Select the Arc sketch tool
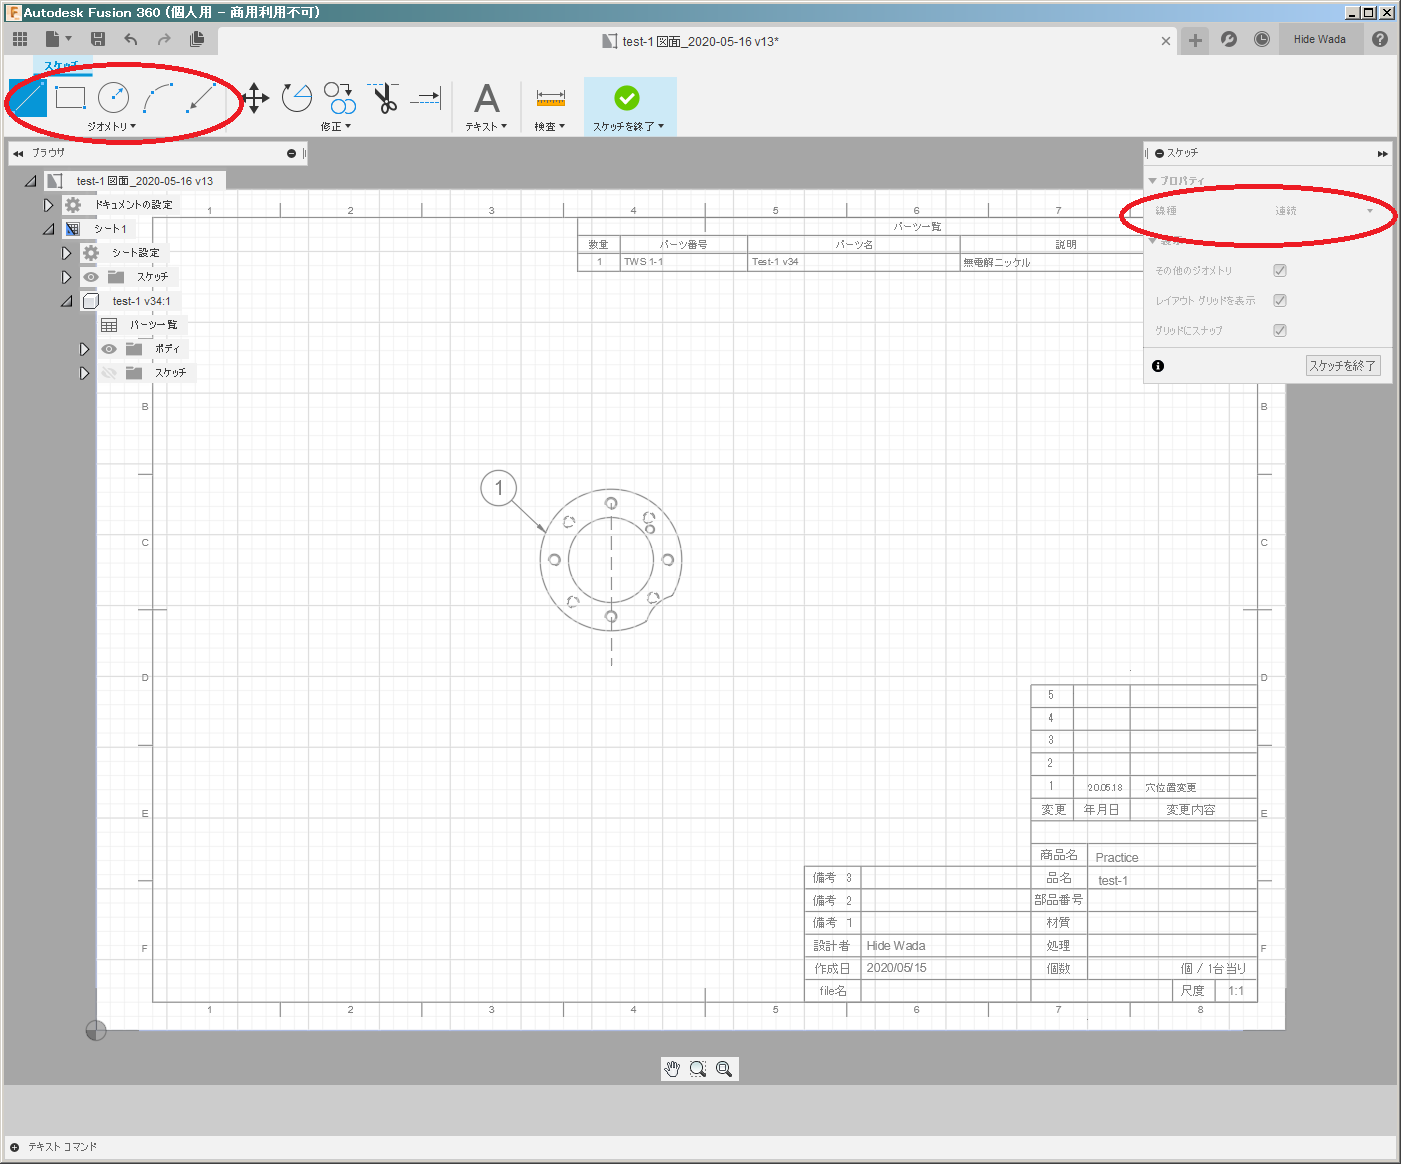 pos(158,98)
